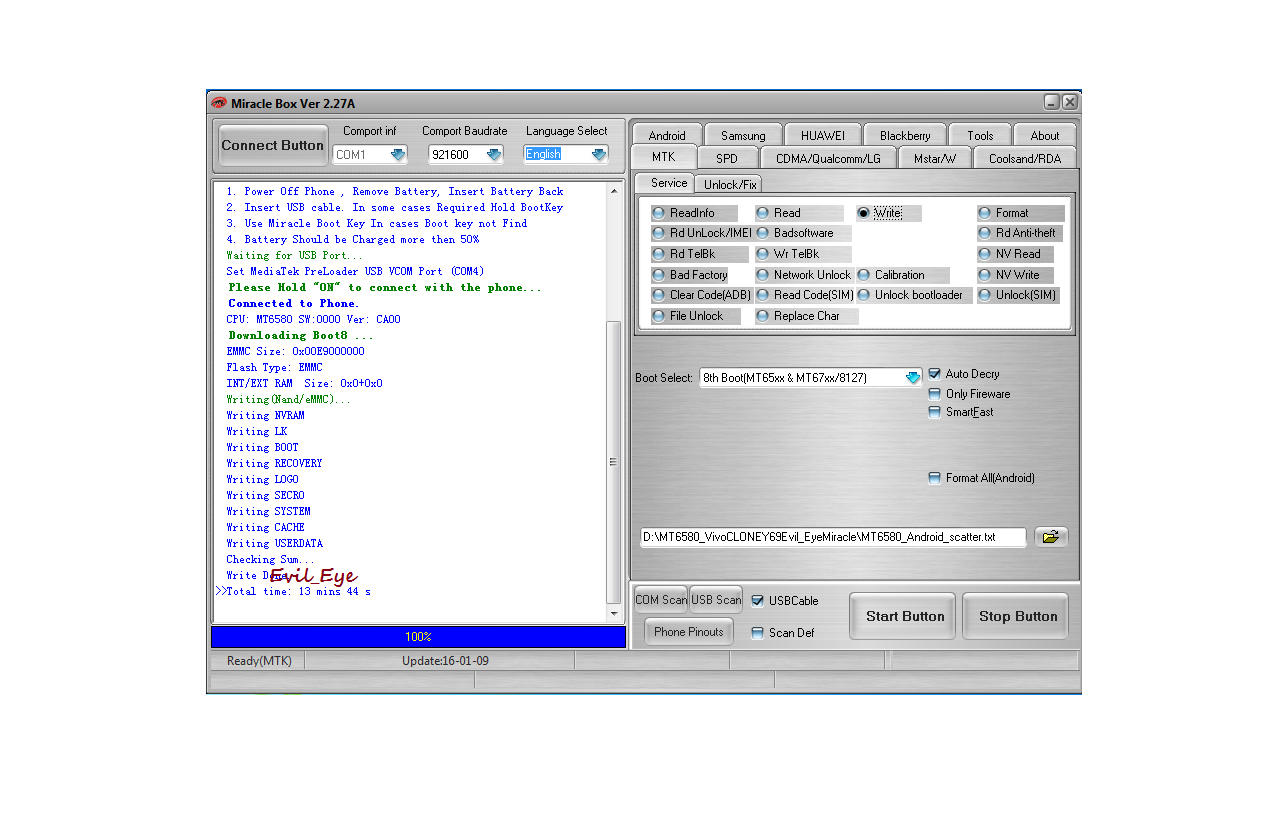Click 'Total time: 13 mins 44 s' log line
The width and height of the screenshot is (1274, 834).
click(x=298, y=591)
